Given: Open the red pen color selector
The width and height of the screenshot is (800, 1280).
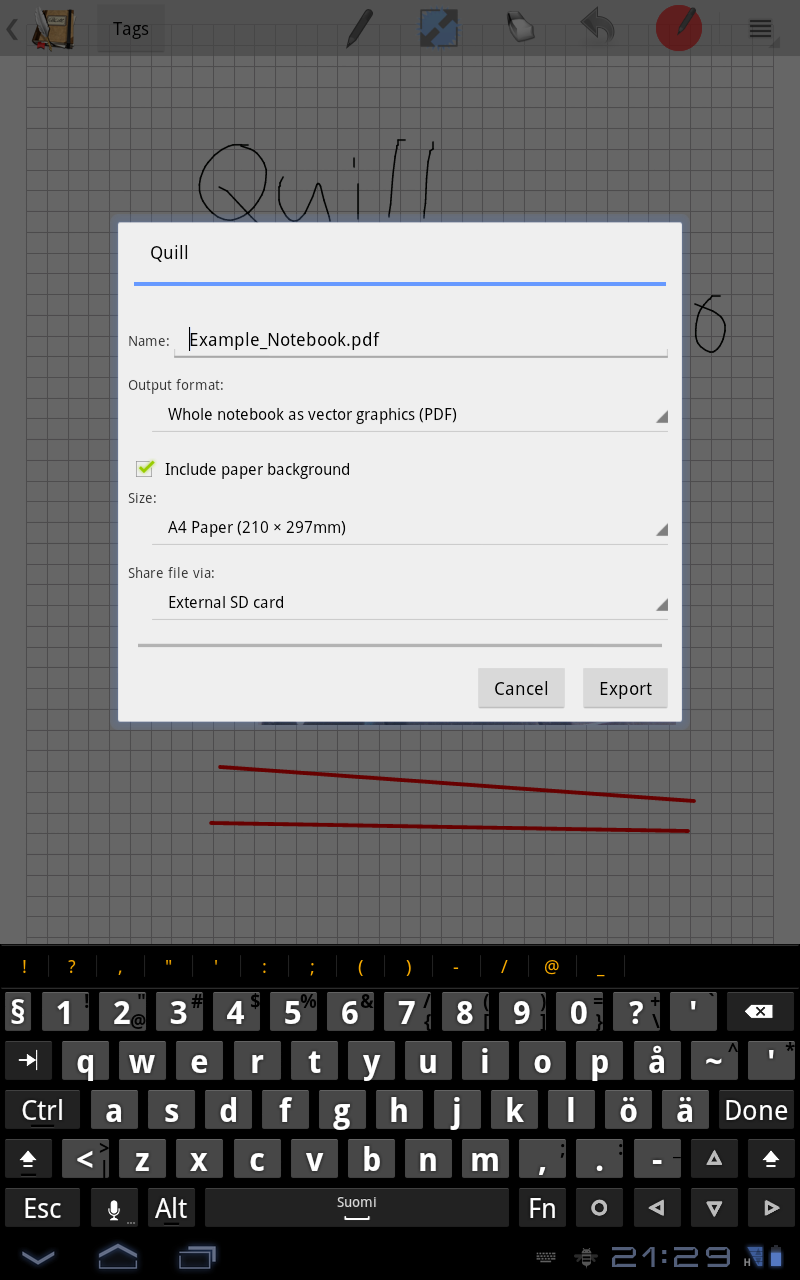Looking at the screenshot, I should point(679,28).
